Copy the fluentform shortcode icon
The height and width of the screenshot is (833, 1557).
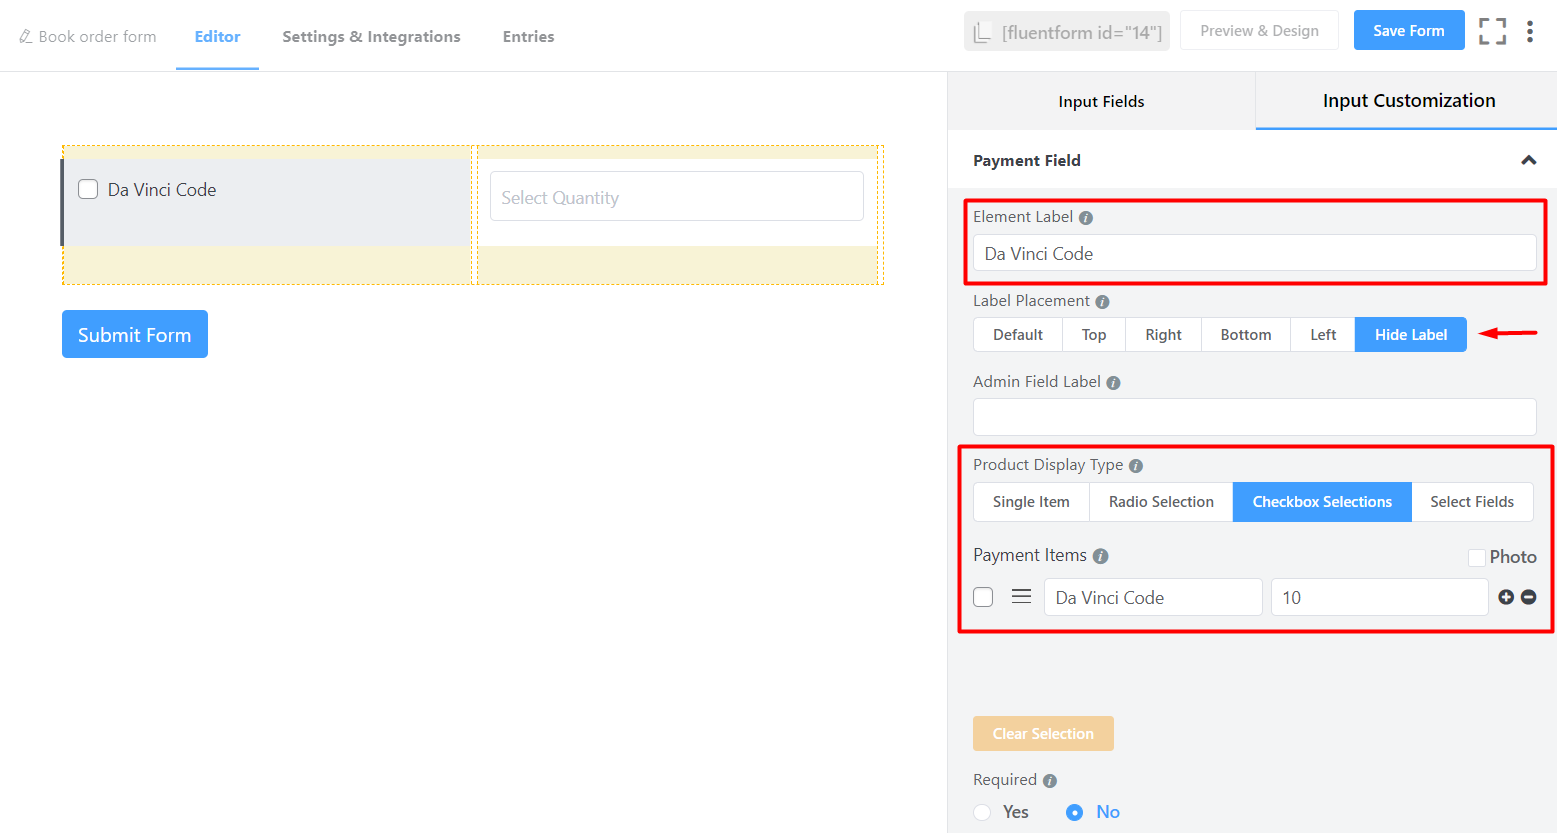[983, 30]
